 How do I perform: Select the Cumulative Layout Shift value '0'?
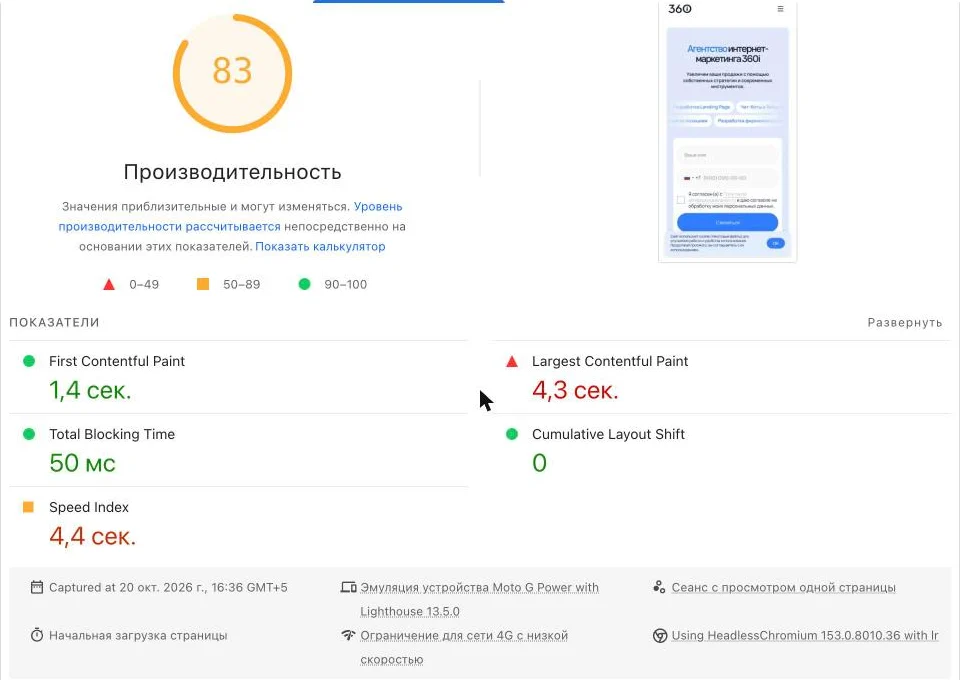pyautogui.click(x=539, y=463)
